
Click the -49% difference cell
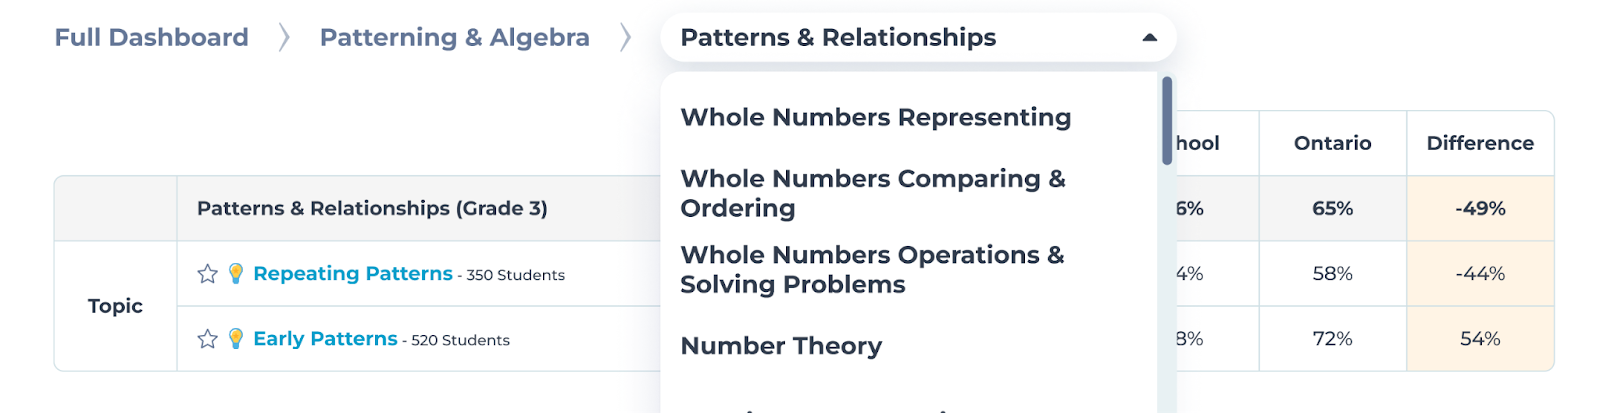click(x=1480, y=209)
